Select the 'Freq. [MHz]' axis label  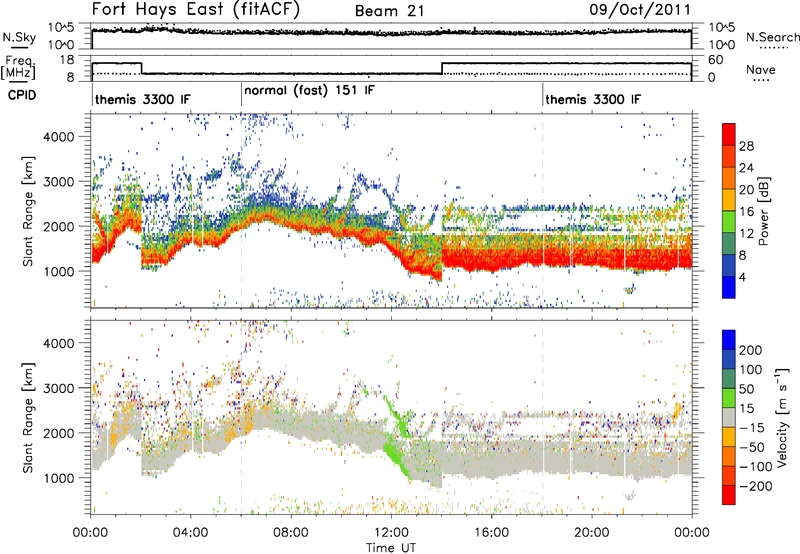(x=19, y=68)
